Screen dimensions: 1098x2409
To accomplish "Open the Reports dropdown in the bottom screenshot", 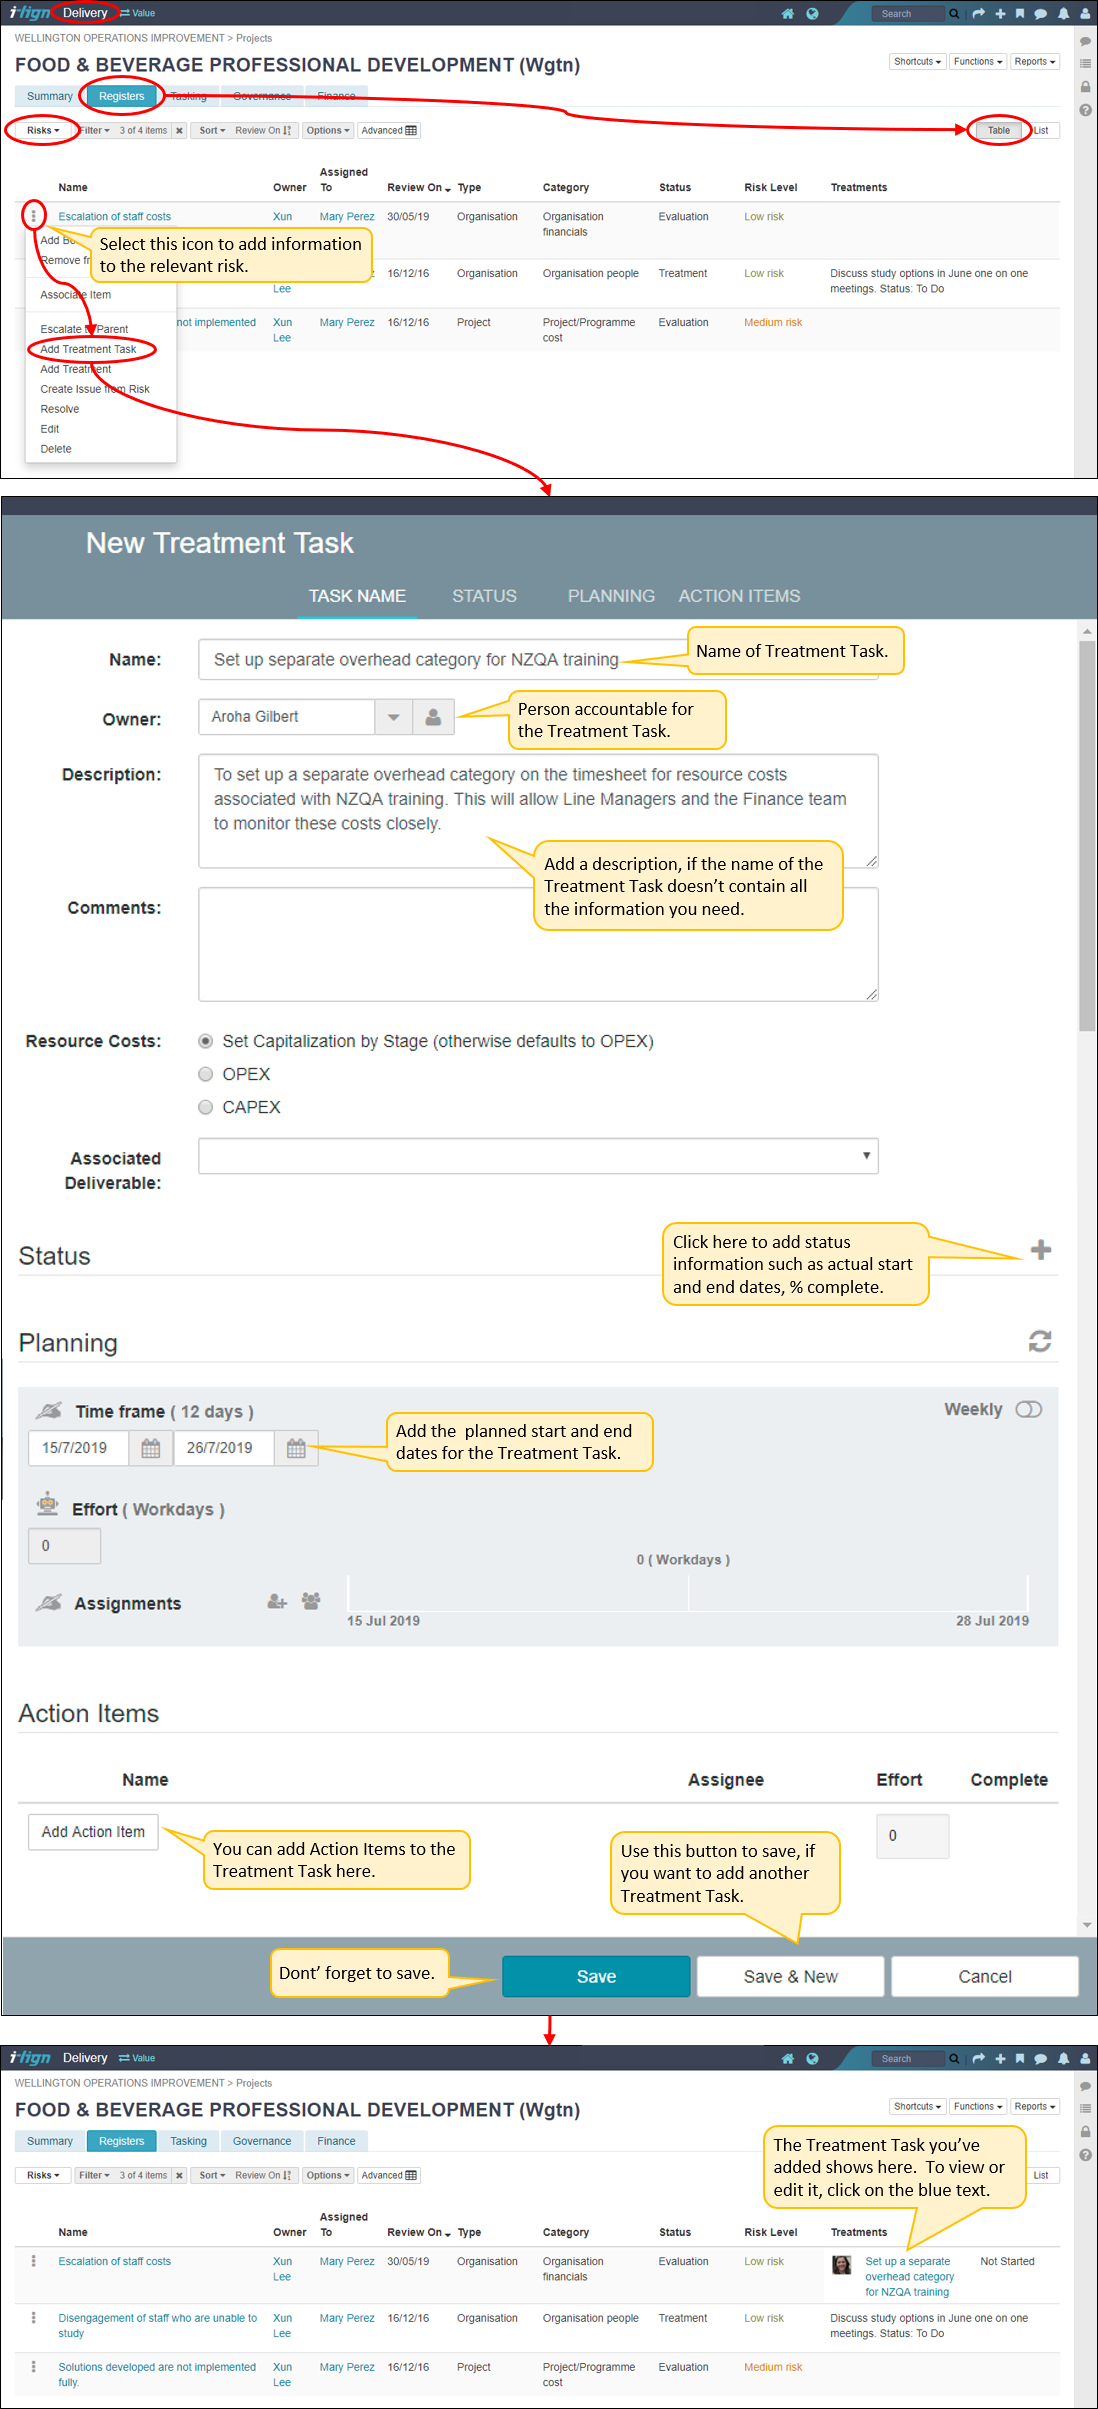I will (1034, 2106).
